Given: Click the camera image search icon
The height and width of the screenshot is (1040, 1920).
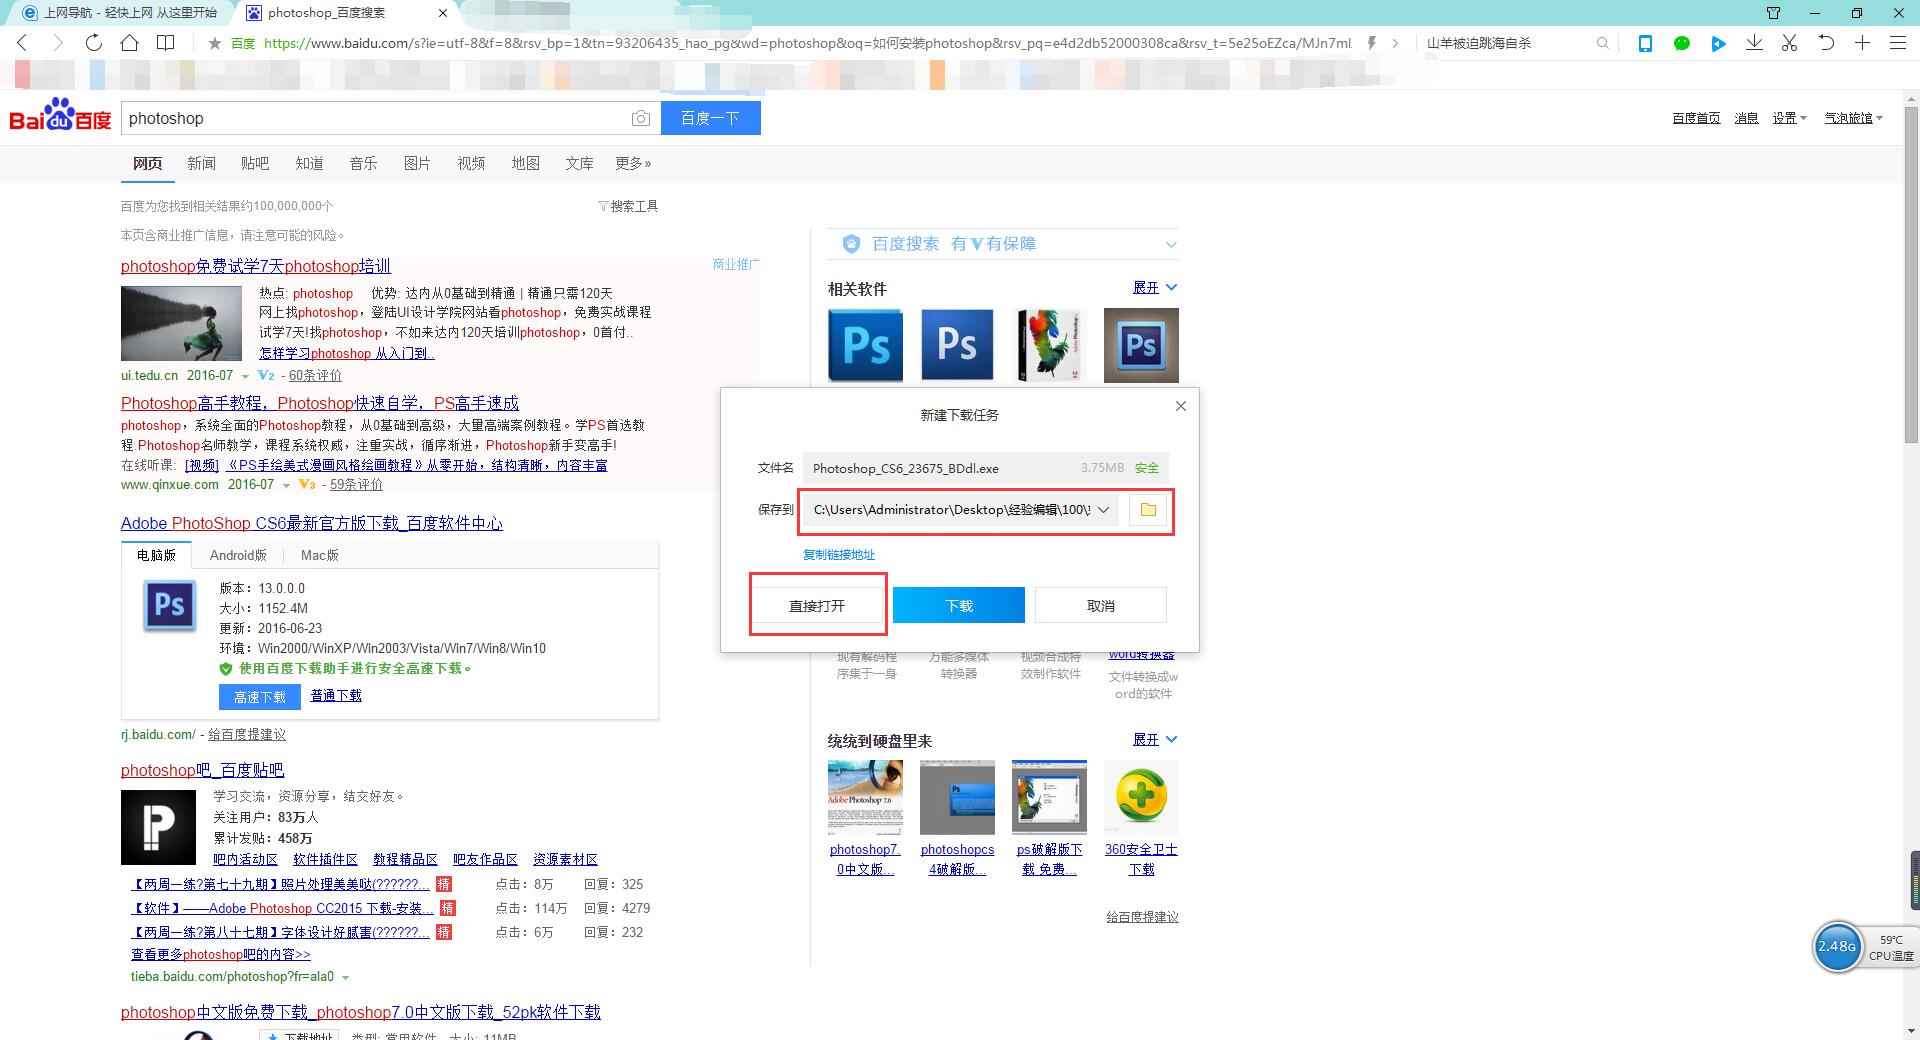Looking at the screenshot, I should tap(641, 118).
